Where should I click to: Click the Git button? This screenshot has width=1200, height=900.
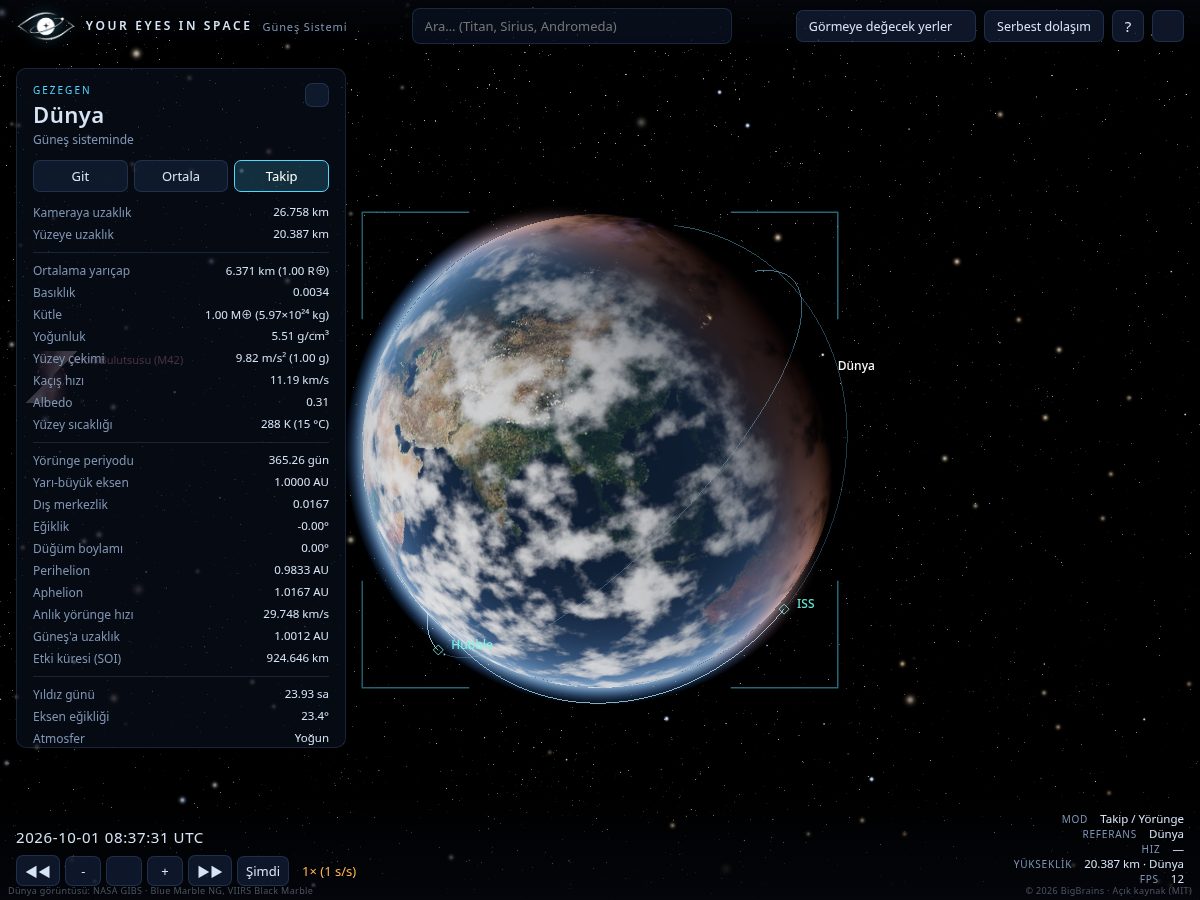click(80, 176)
